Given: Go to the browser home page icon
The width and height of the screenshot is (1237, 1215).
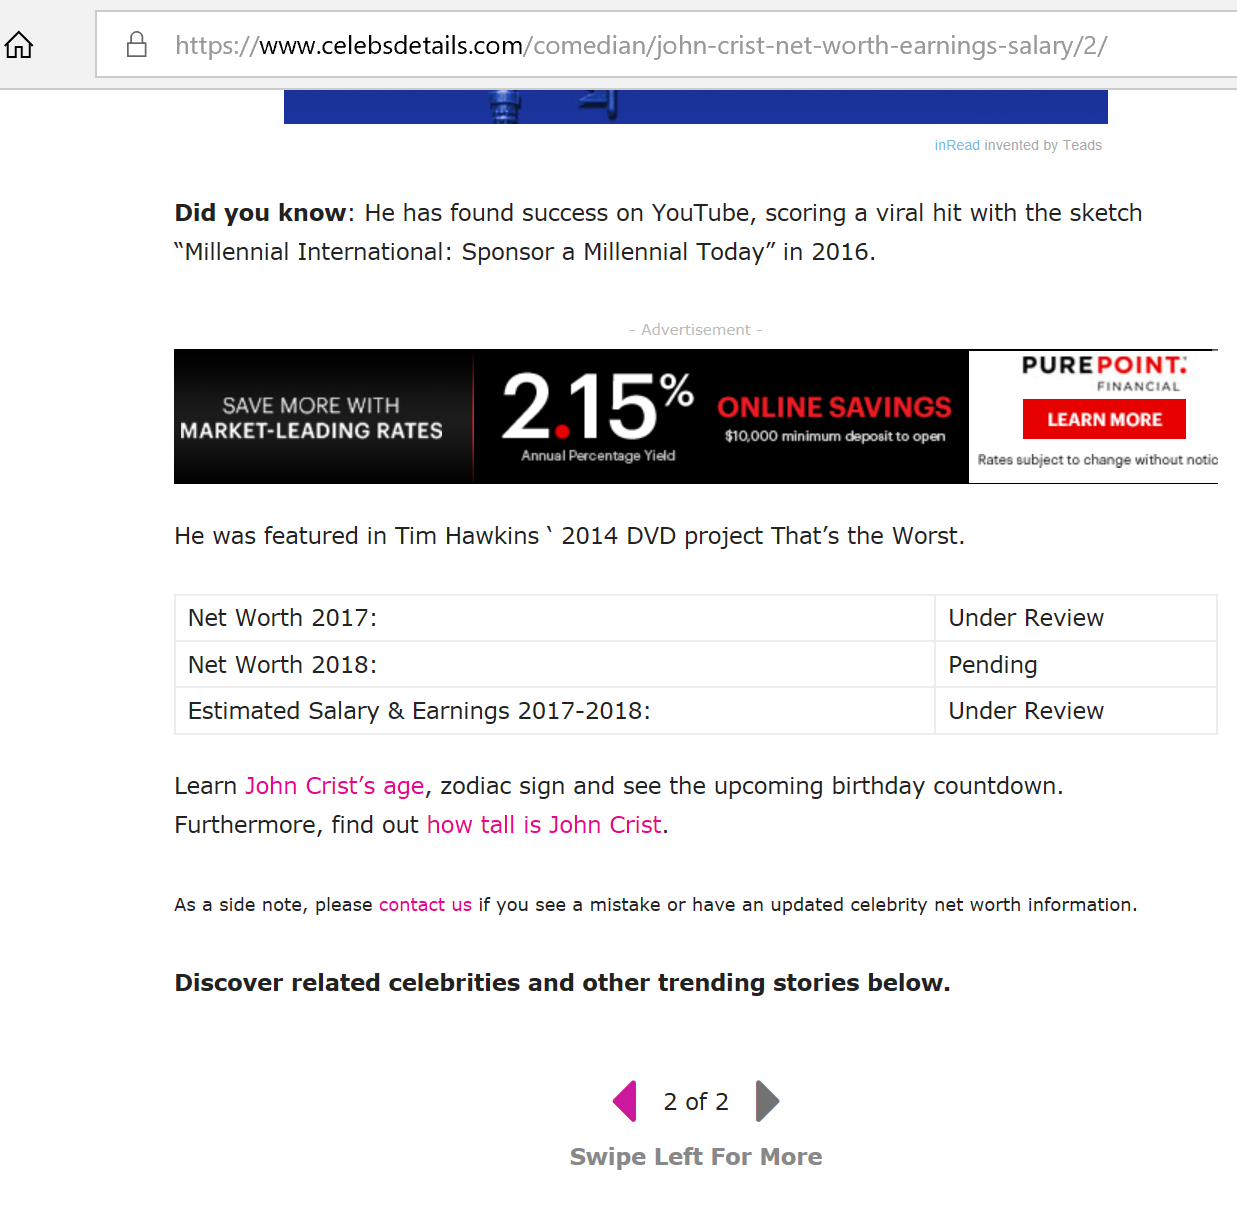Looking at the screenshot, I should click(19, 45).
